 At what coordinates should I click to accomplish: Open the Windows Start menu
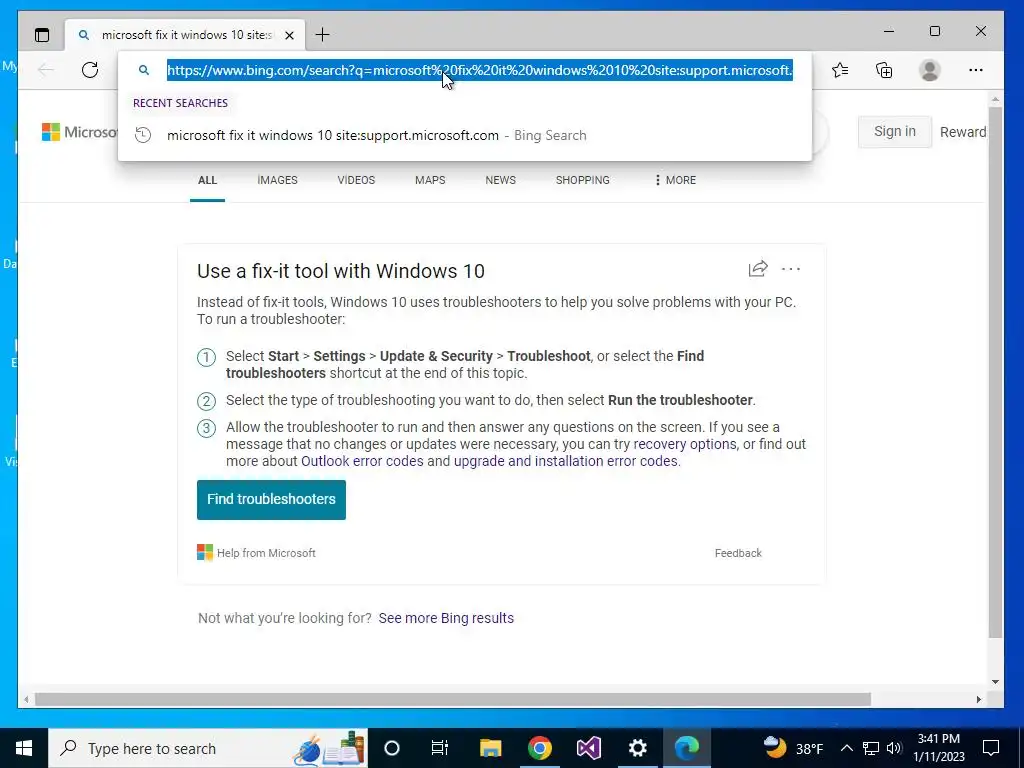point(24,748)
